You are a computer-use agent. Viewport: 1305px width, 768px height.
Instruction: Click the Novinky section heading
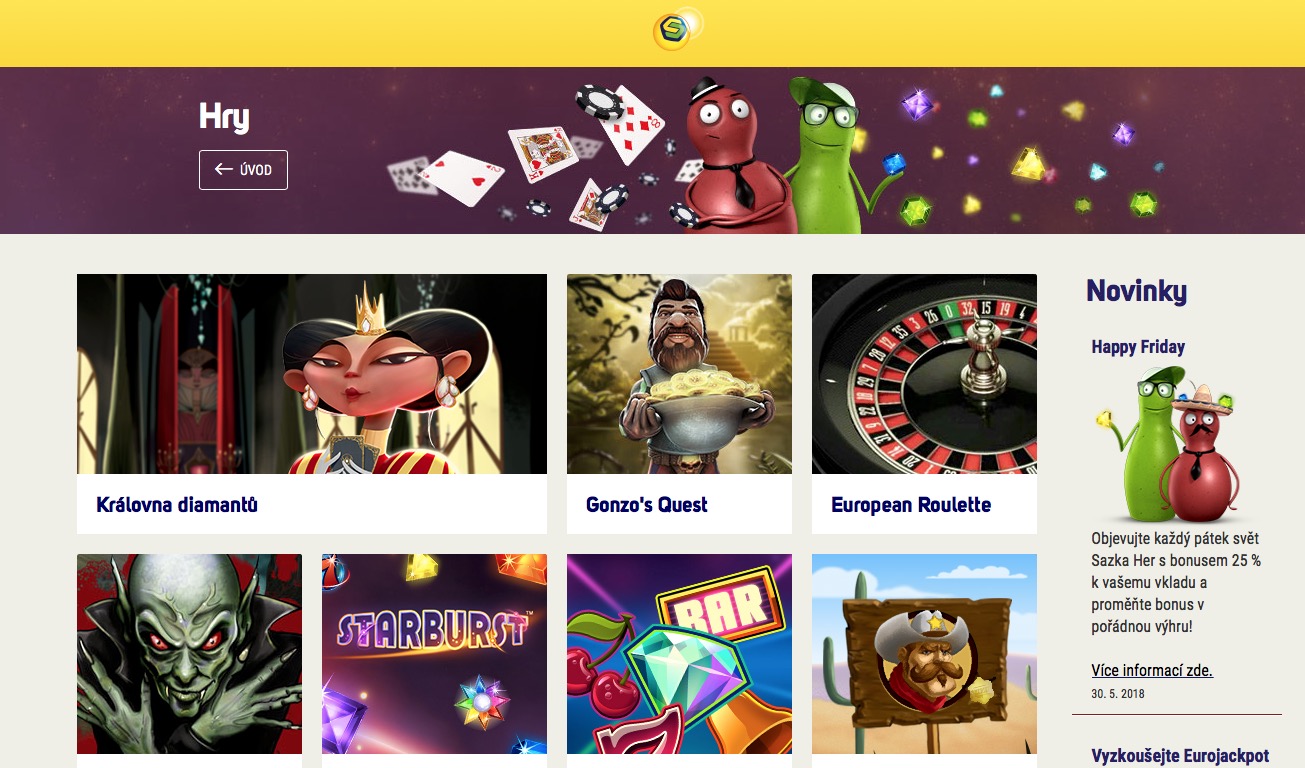click(1136, 291)
